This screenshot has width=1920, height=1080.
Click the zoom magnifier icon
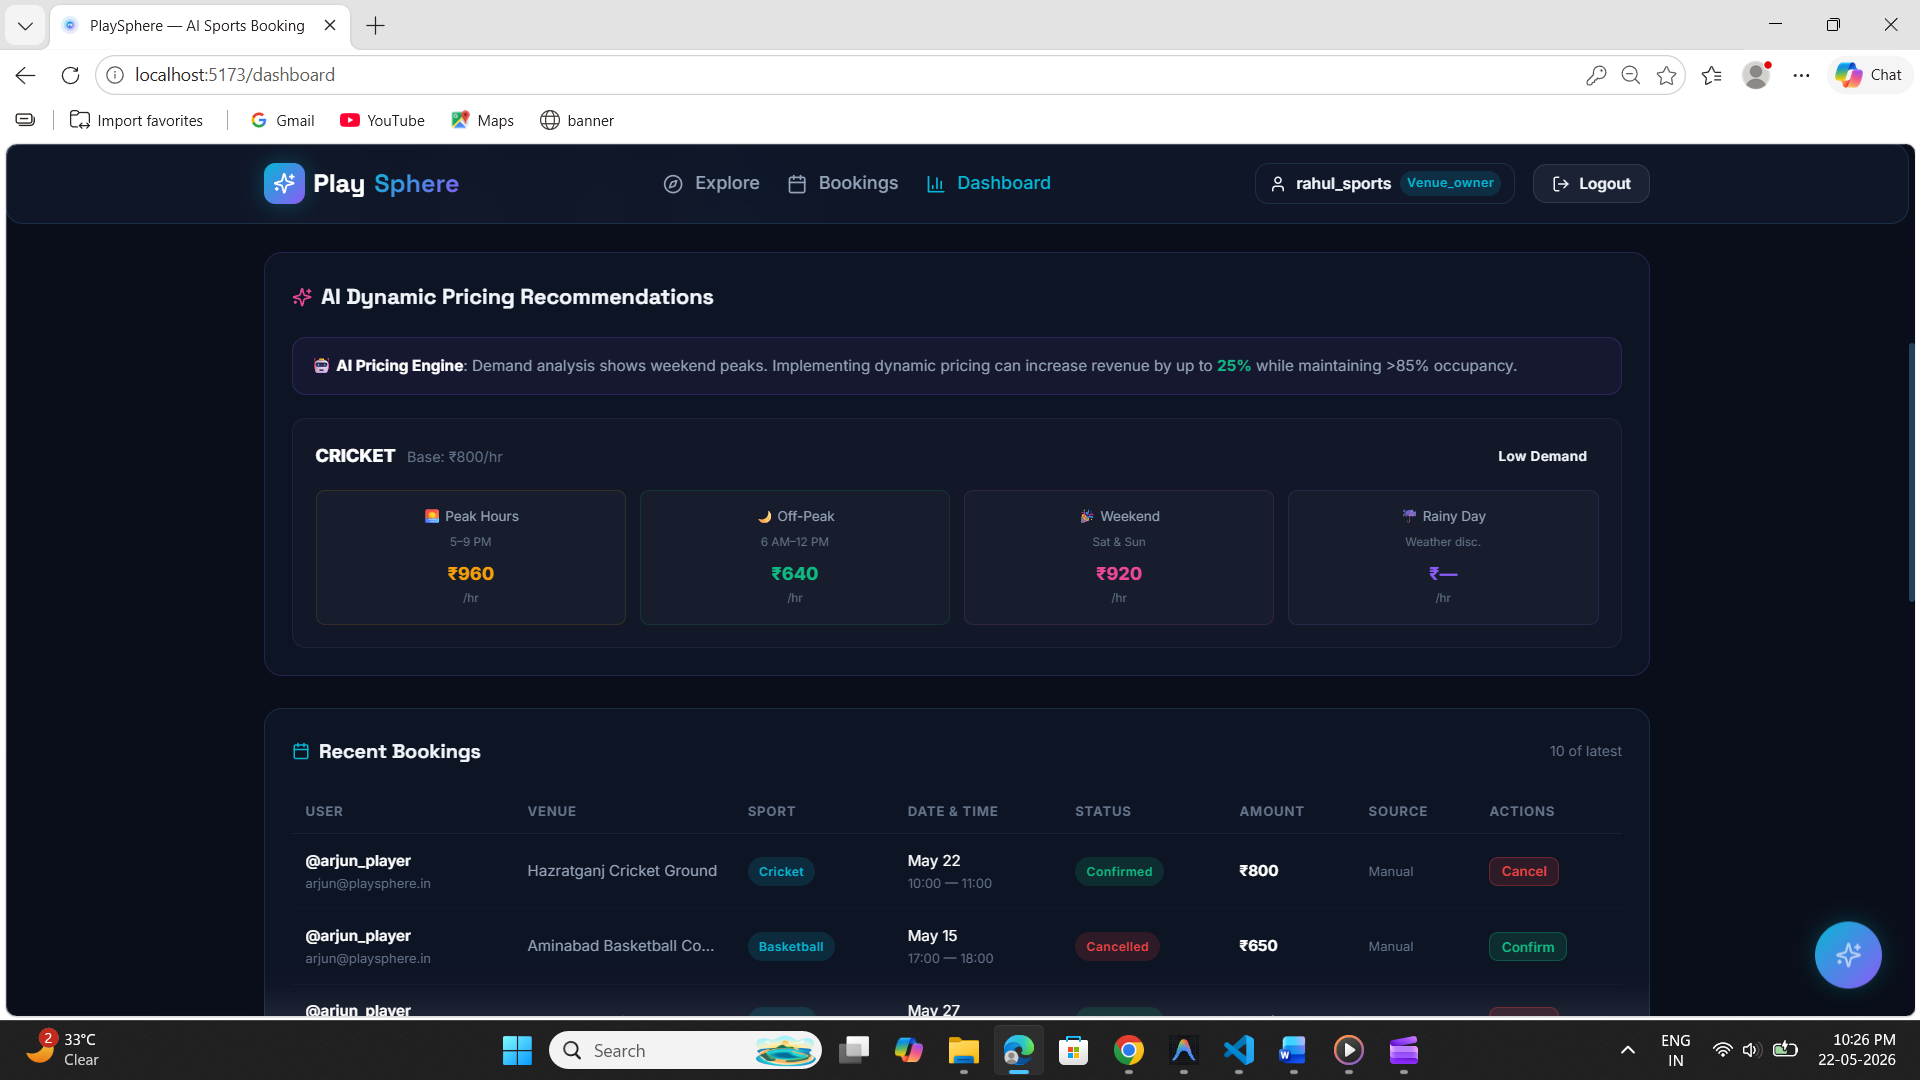tap(1631, 75)
